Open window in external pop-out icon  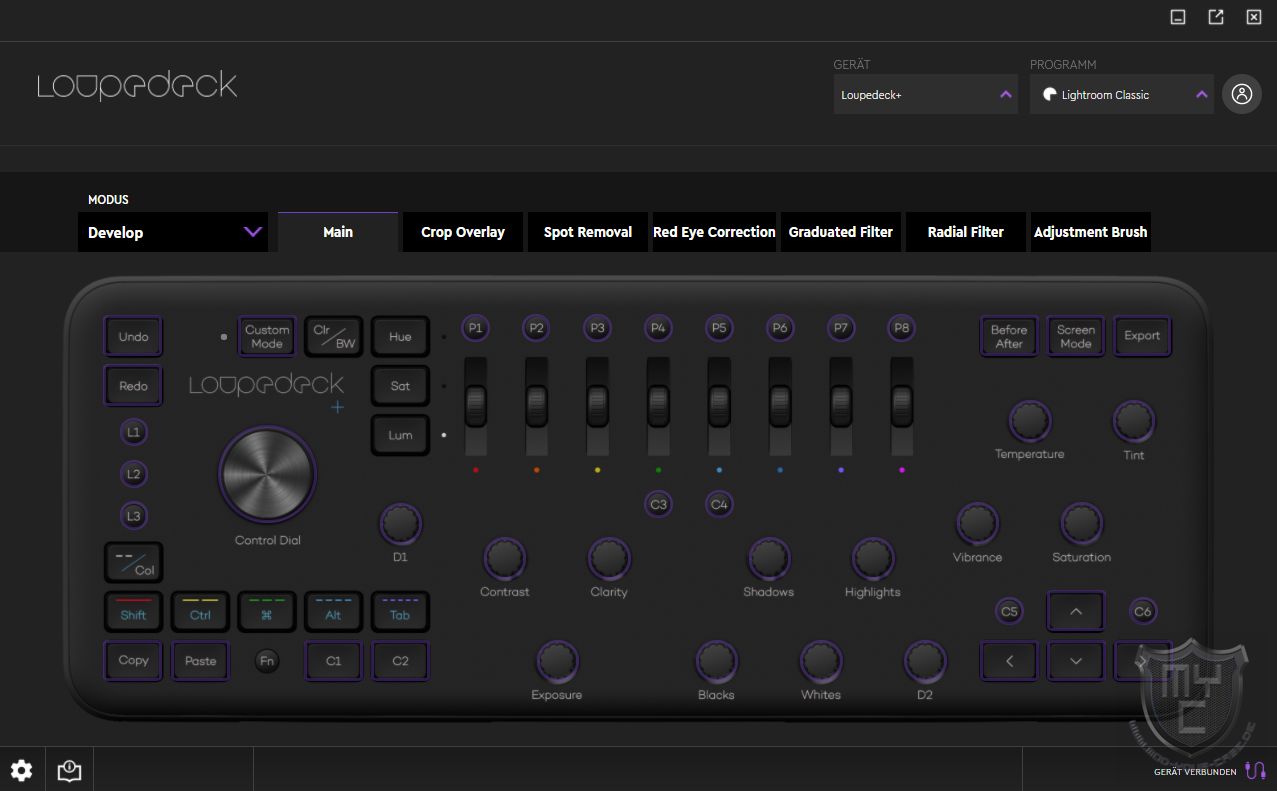(1216, 17)
